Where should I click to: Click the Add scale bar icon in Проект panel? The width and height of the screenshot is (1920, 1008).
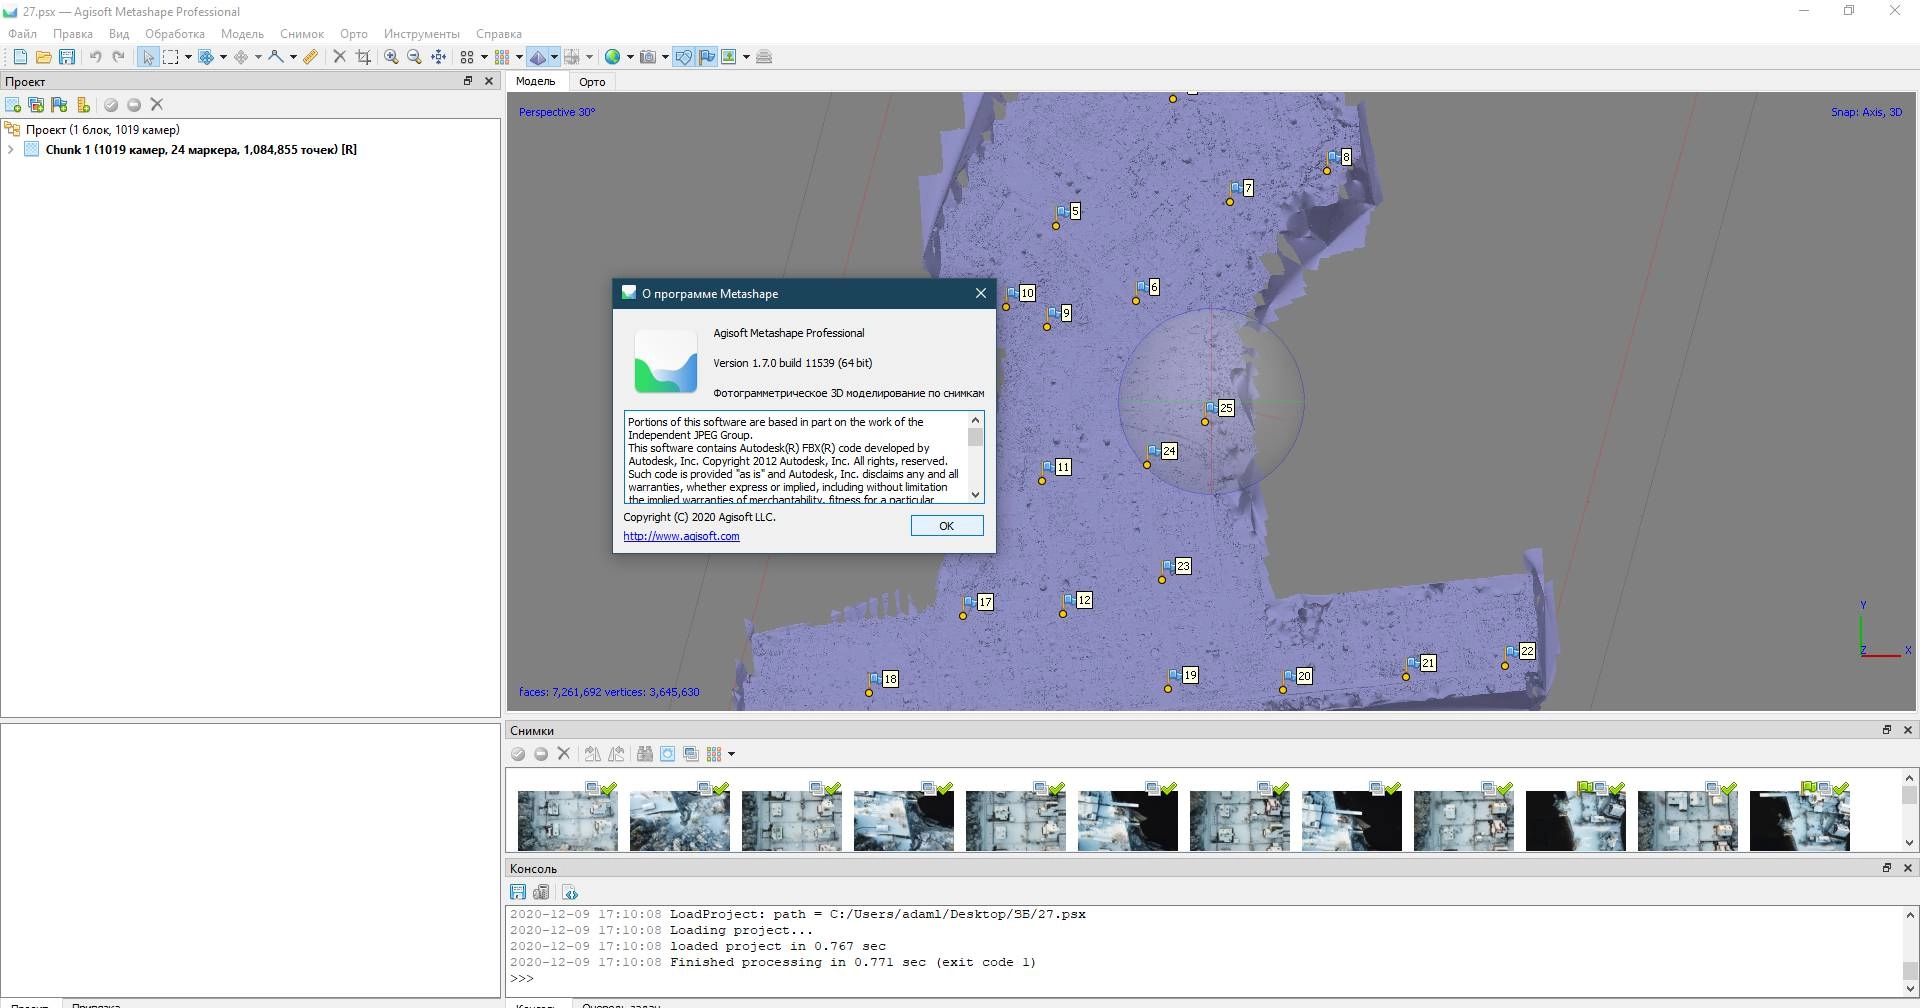click(x=83, y=105)
